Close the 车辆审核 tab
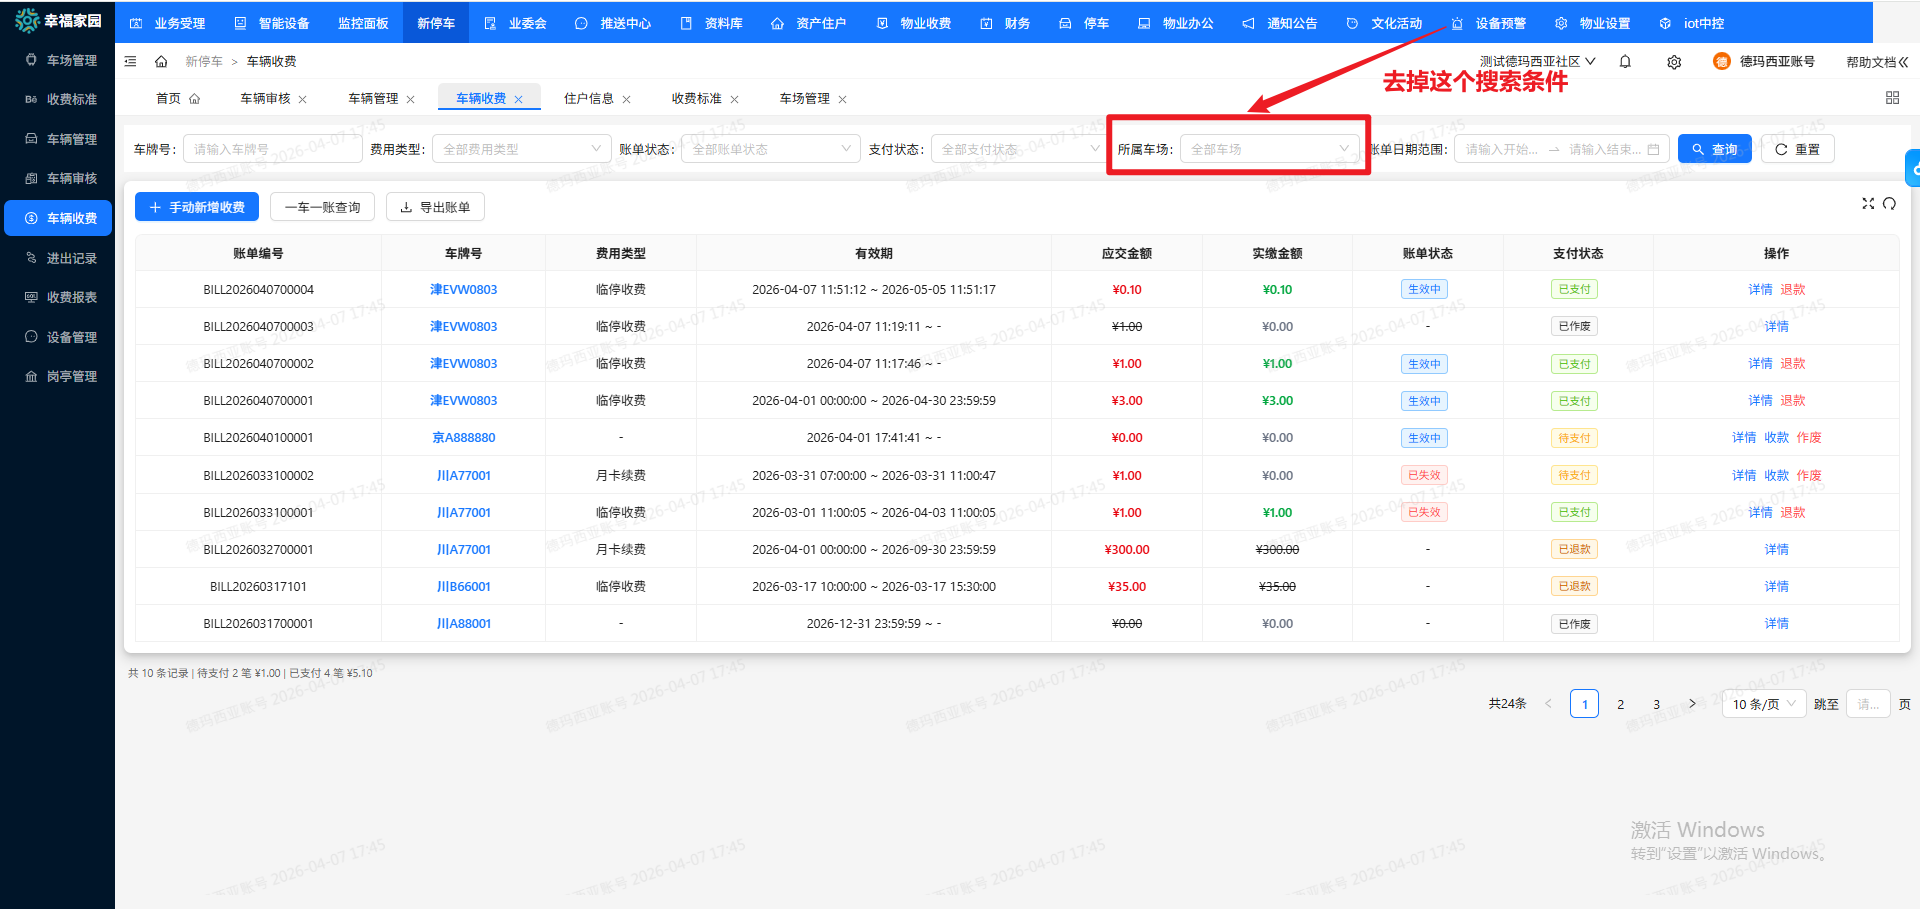The width and height of the screenshot is (1920, 909). (303, 99)
